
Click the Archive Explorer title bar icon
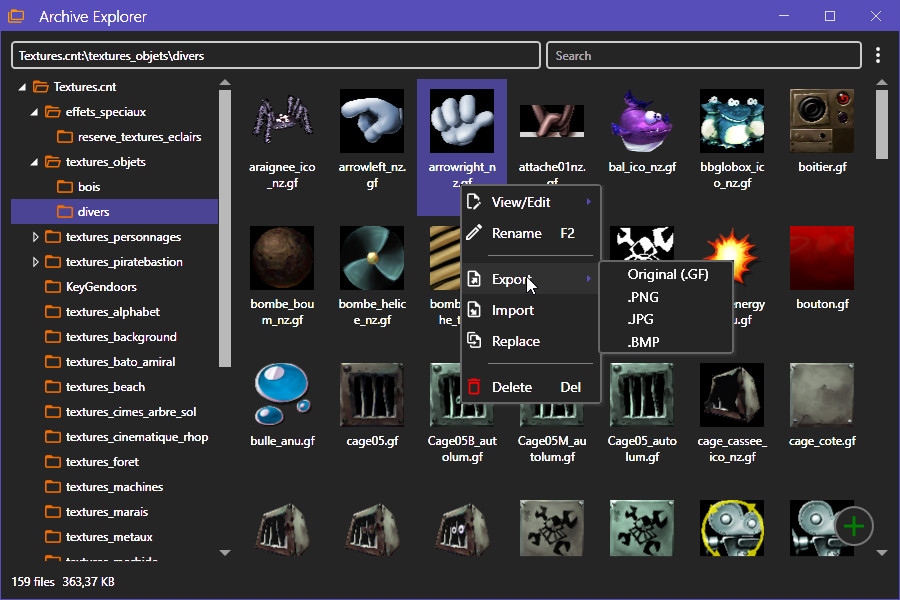tap(16, 16)
